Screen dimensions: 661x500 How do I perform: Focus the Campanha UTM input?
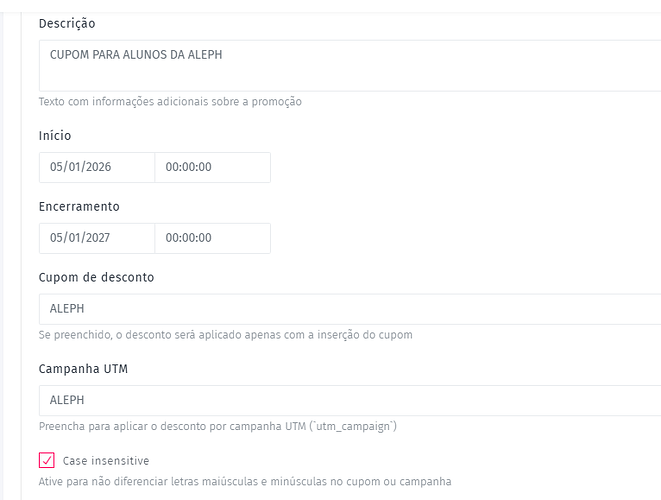click(x=350, y=400)
